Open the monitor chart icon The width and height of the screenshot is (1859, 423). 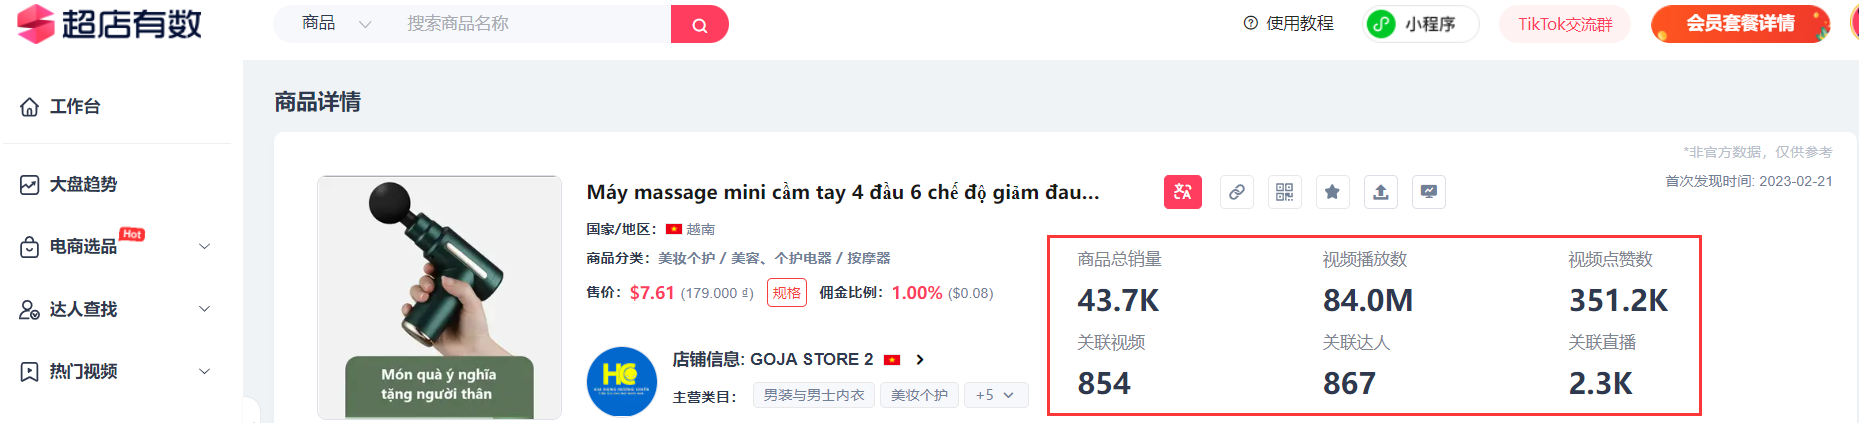pos(1429,192)
